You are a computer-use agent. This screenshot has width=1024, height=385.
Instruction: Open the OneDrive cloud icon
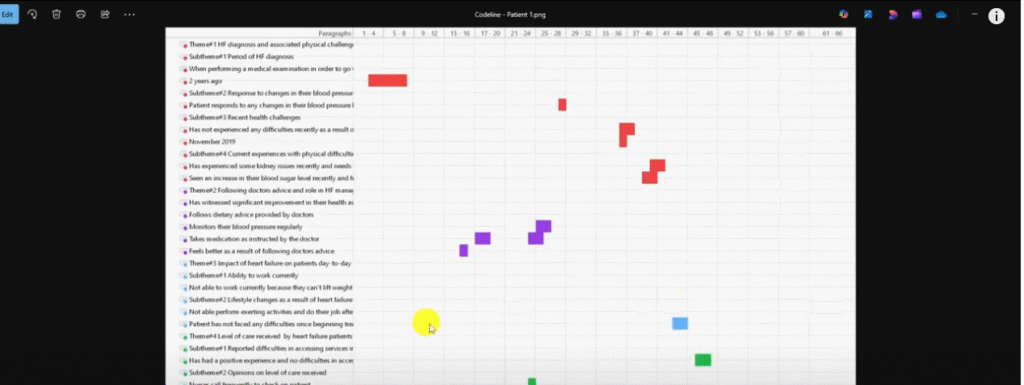[941, 14]
